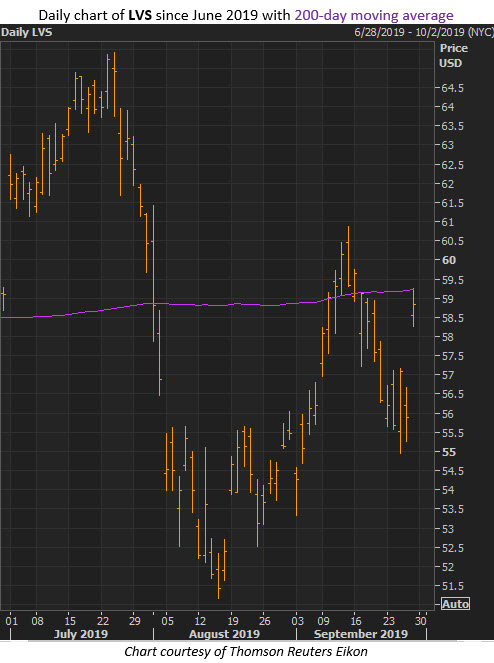Screen dimensions: 494x663
Task: Click the '30' date tick label
Action: click(x=420, y=621)
